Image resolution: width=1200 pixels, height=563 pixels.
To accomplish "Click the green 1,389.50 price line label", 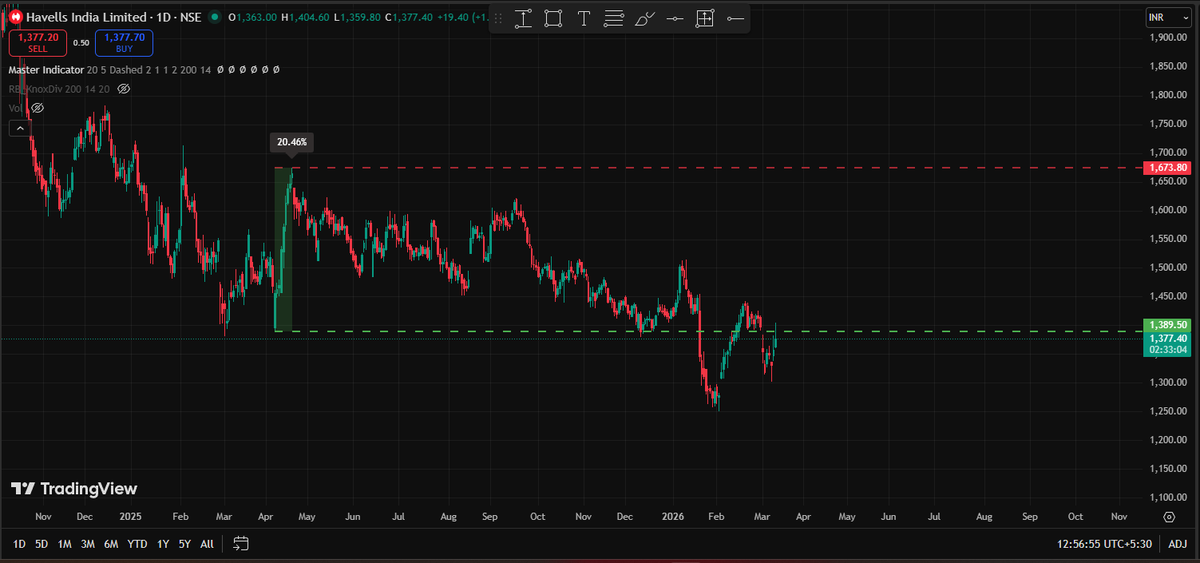I will click(x=1168, y=325).
